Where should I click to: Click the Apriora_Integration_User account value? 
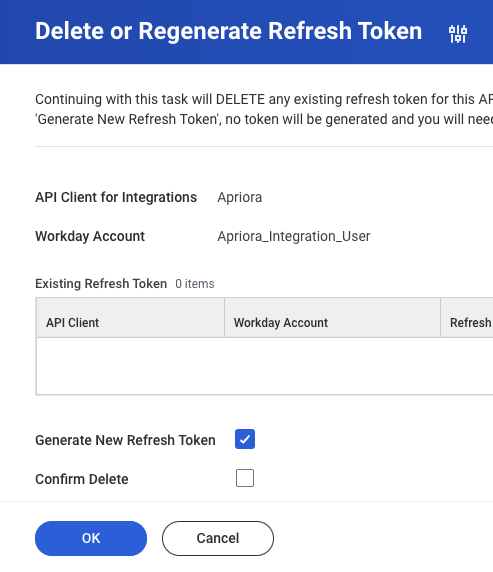point(294,236)
